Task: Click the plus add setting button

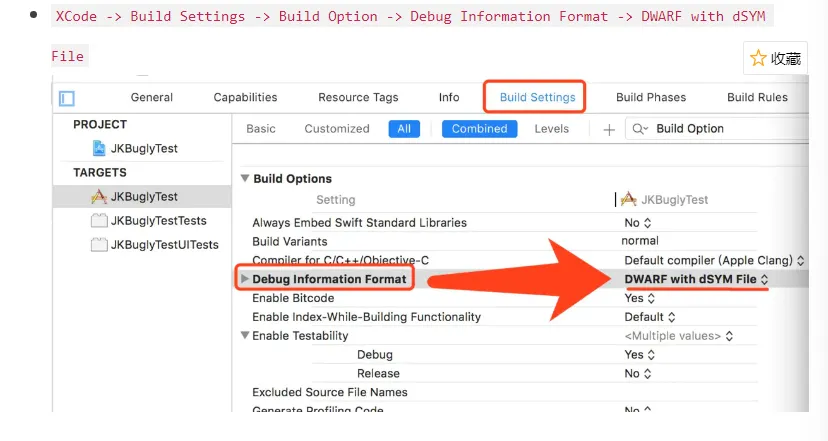Action: click(609, 129)
